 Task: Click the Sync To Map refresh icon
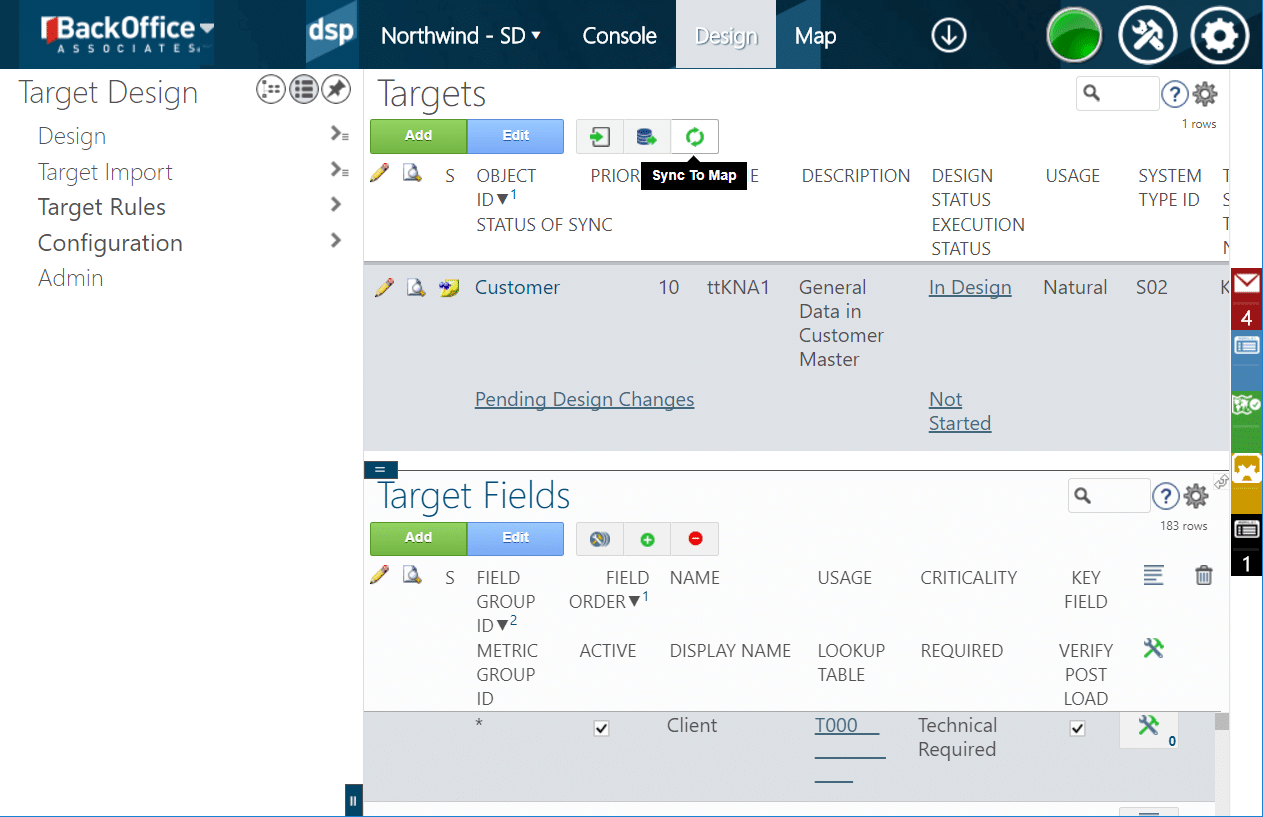click(695, 137)
